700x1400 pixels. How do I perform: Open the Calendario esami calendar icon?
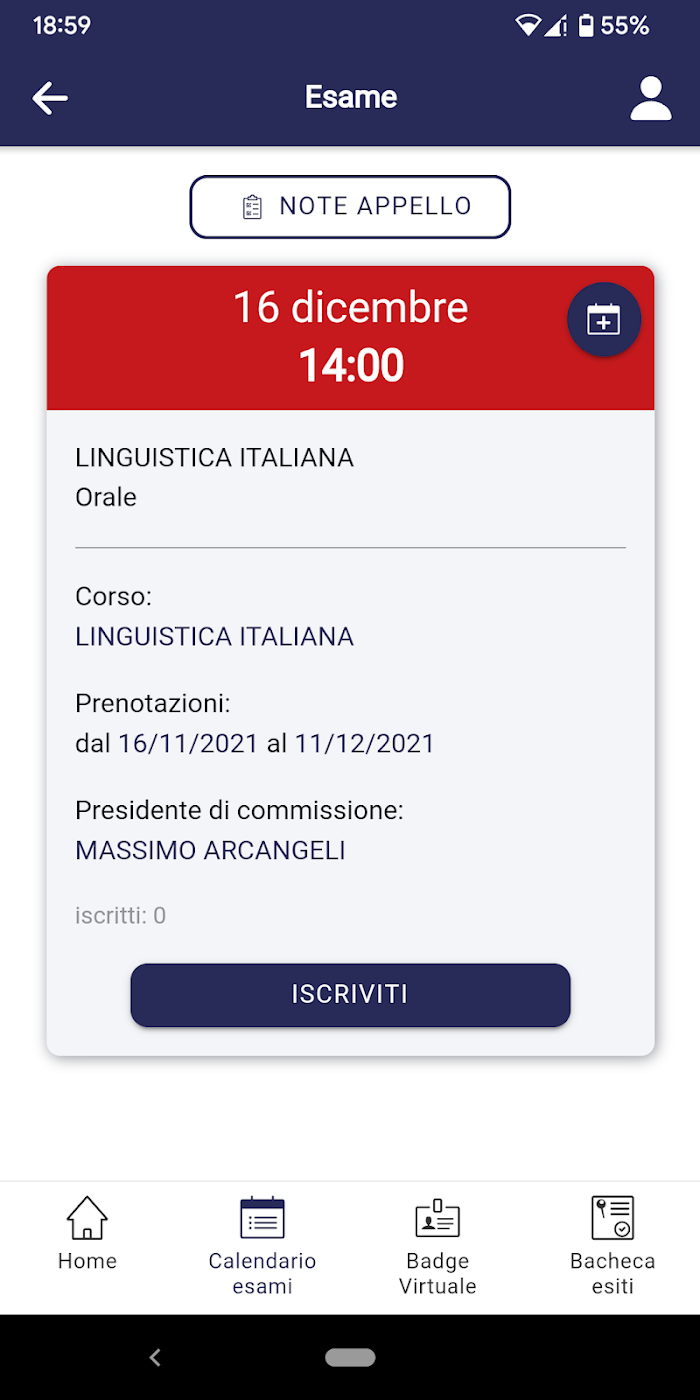[262, 1218]
